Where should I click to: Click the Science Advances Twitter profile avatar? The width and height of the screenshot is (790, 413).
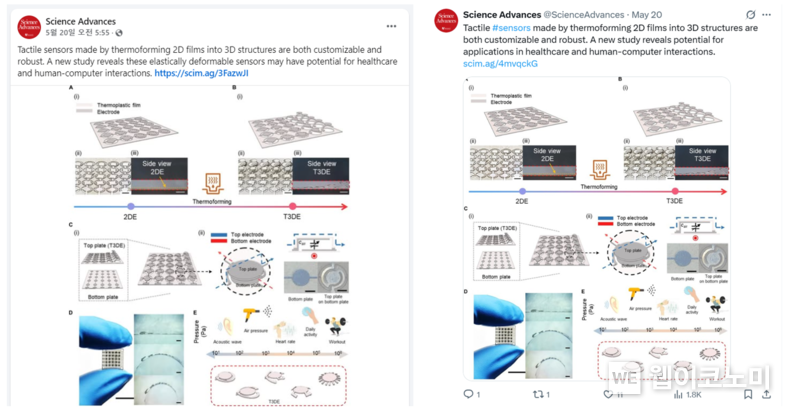click(446, 21)
